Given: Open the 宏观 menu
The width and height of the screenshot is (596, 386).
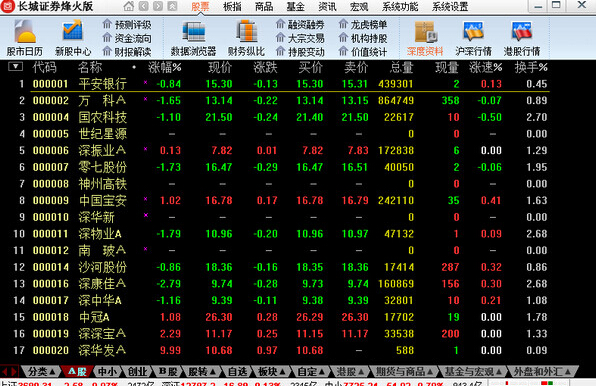Looking at the screenshot, I should (x=359, y=6).
